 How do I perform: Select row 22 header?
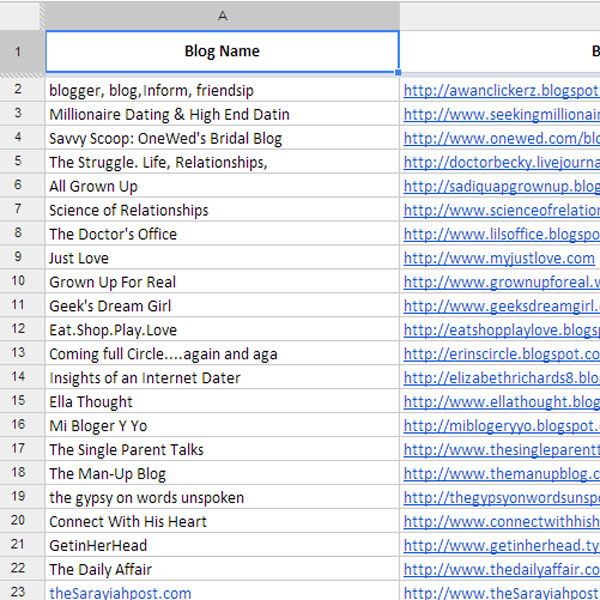pyautogui.click(x=21, y=569)
